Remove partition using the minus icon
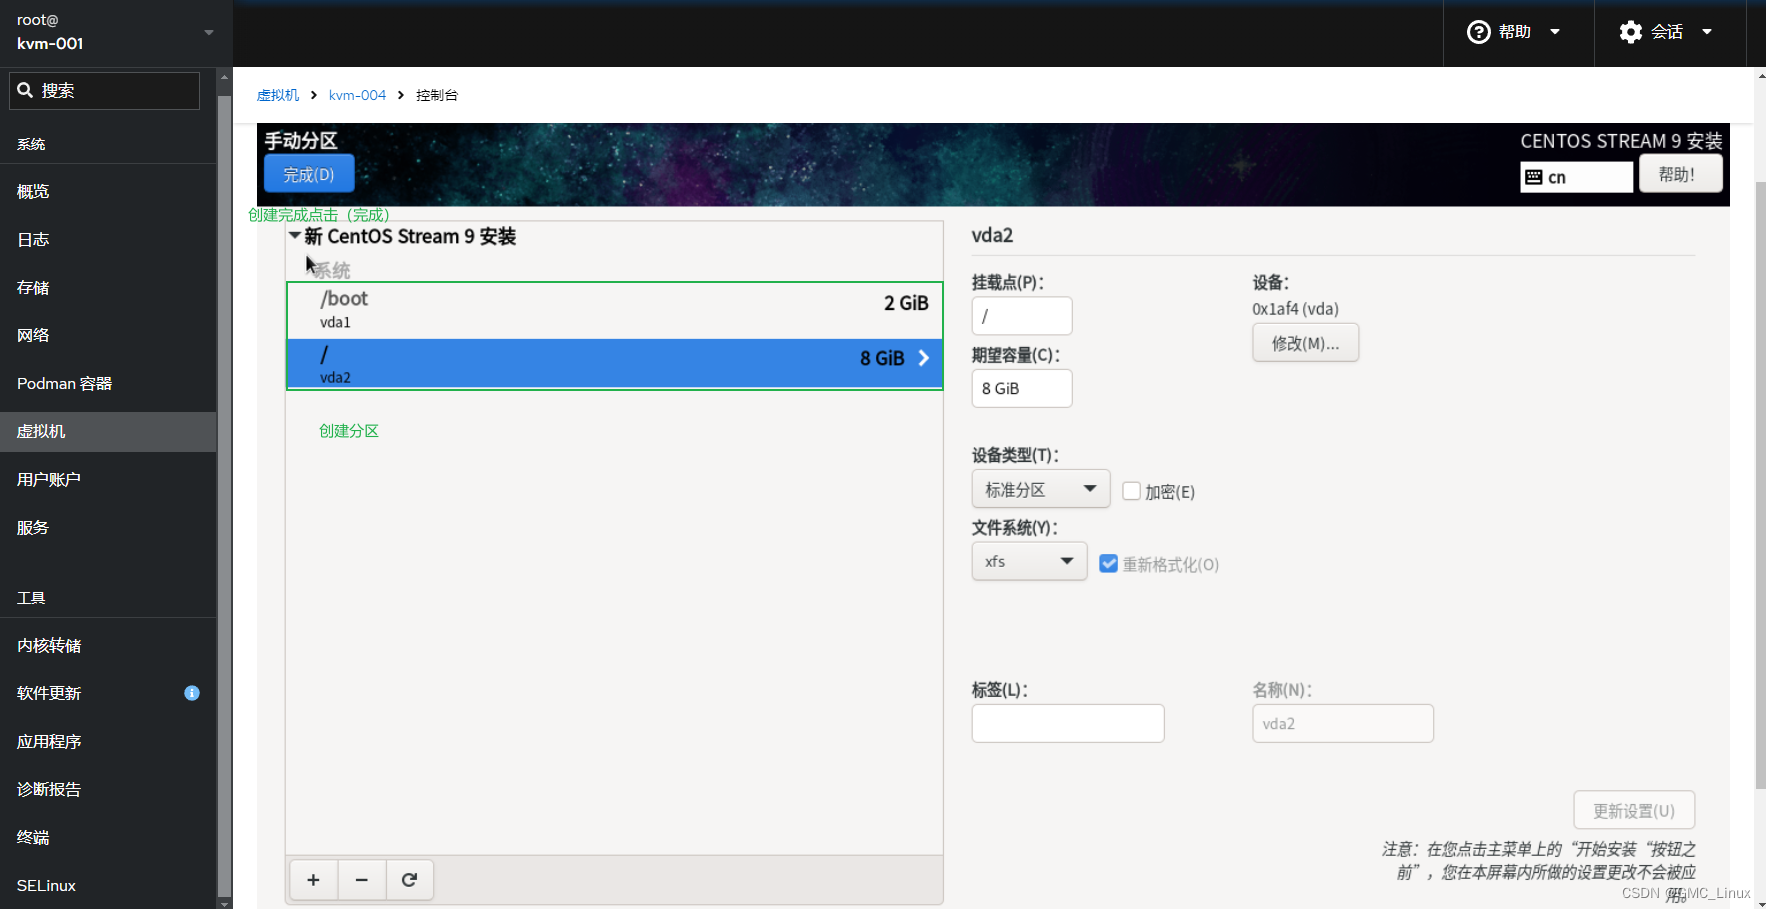1766x909 pixels. click(361, 880)
